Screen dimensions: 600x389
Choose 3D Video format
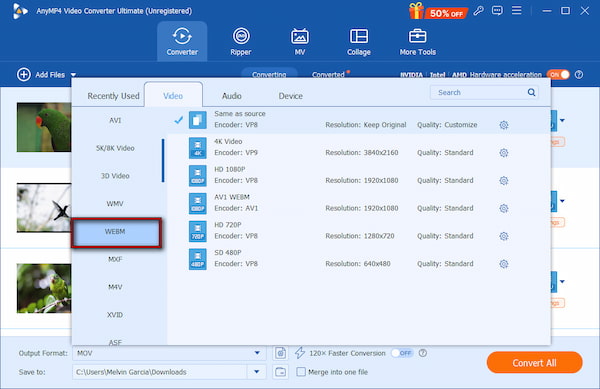[115, 176]
